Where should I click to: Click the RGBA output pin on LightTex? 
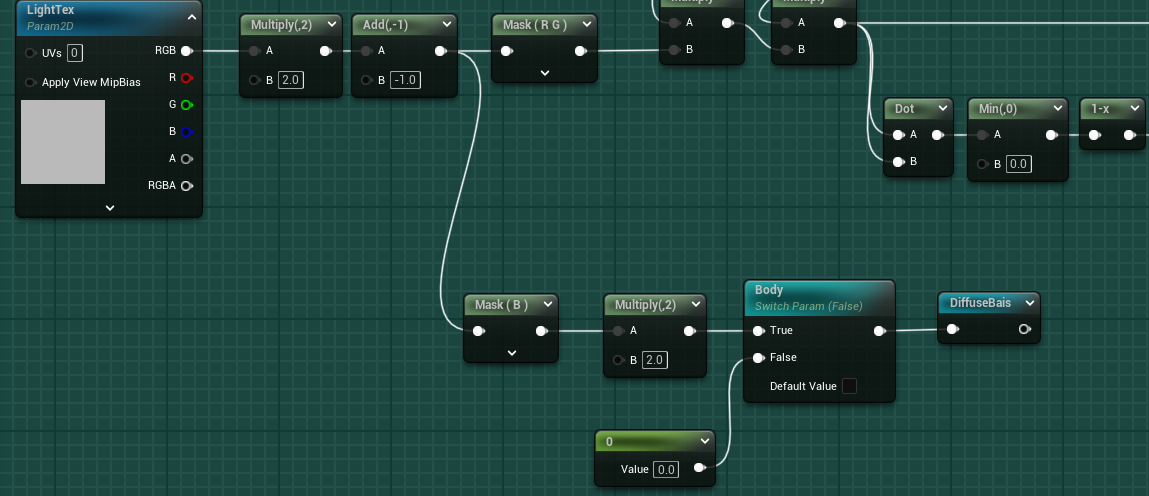(x=186, y=185)
